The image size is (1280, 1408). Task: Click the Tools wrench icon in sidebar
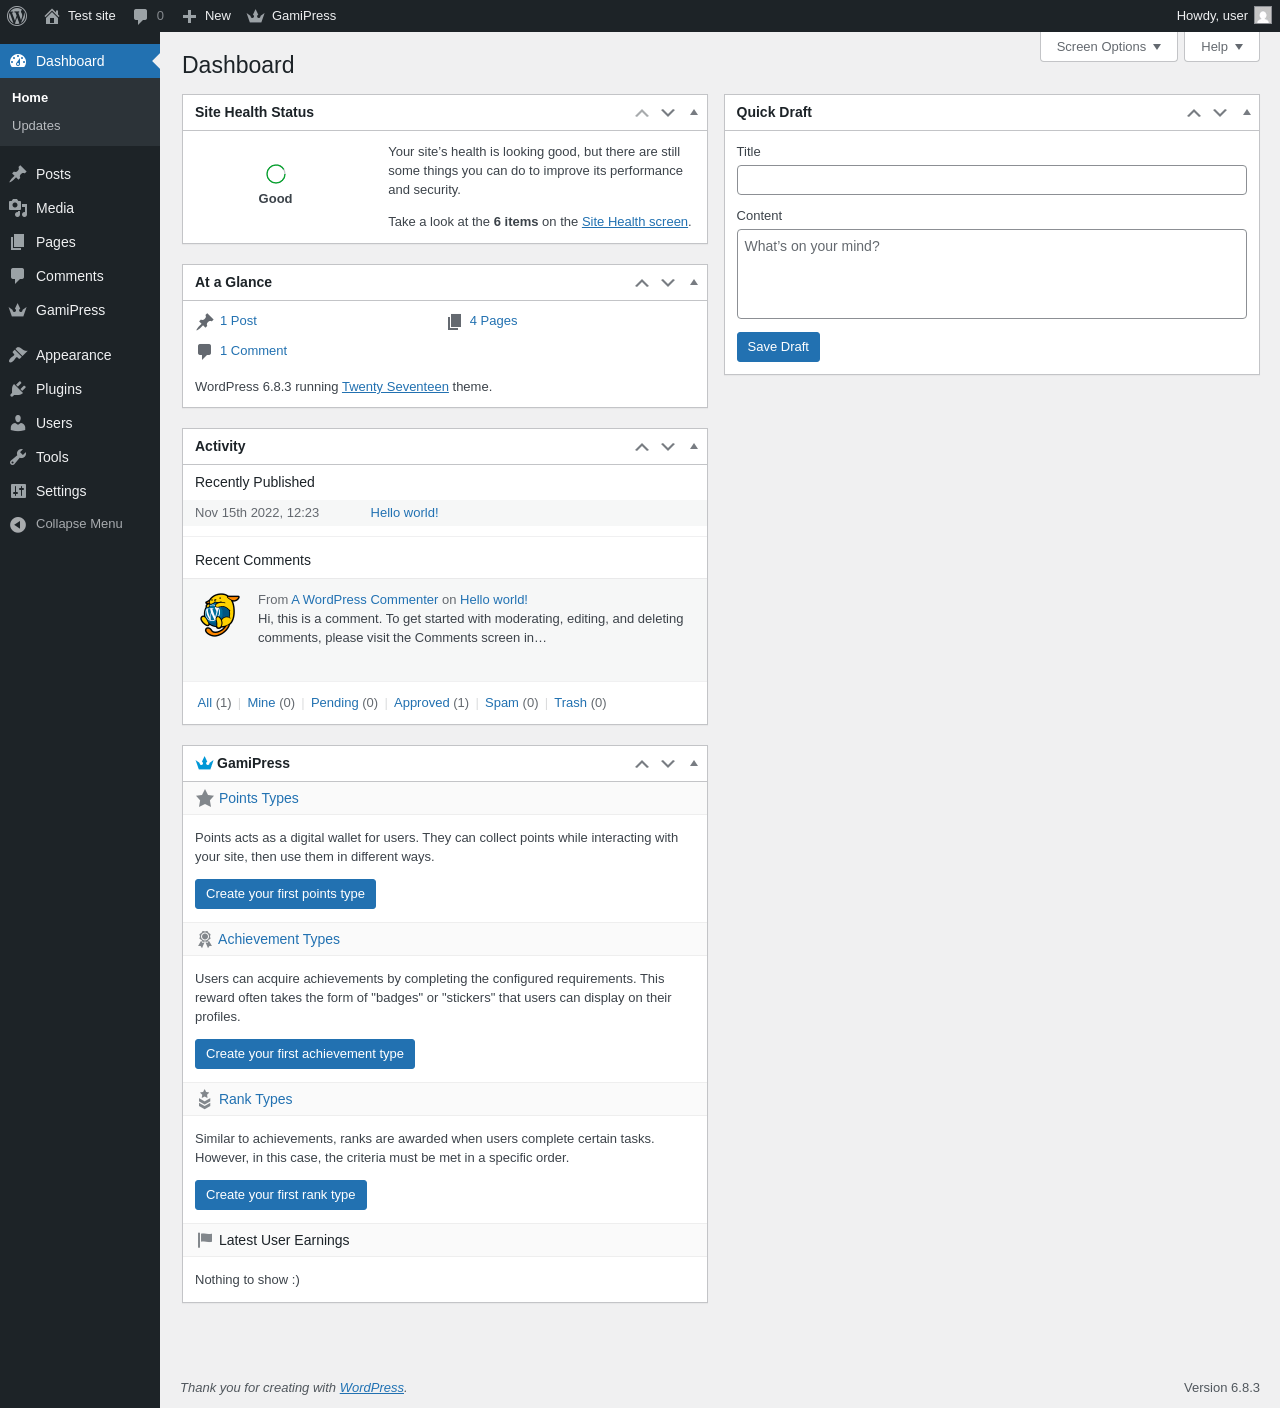coord(18,457)
